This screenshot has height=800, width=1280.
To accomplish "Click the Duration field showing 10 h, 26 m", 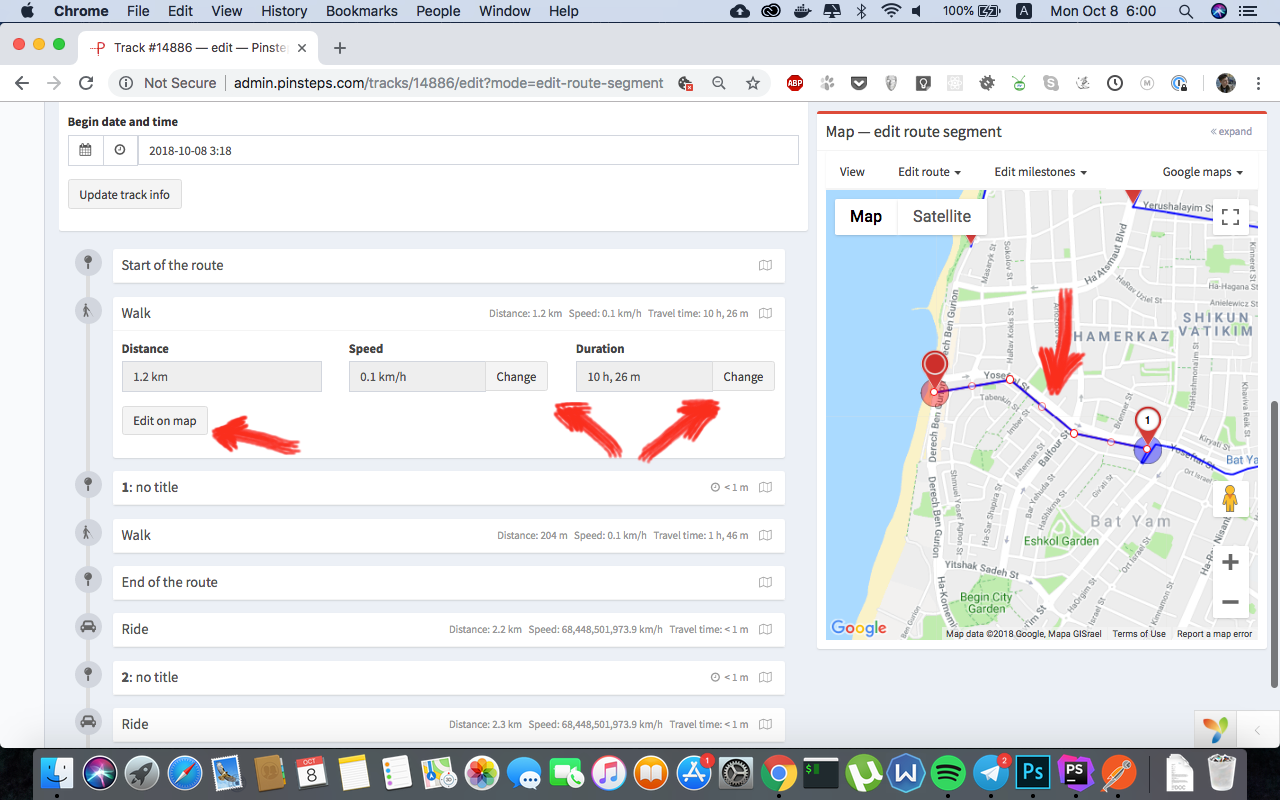I will 644,376.
